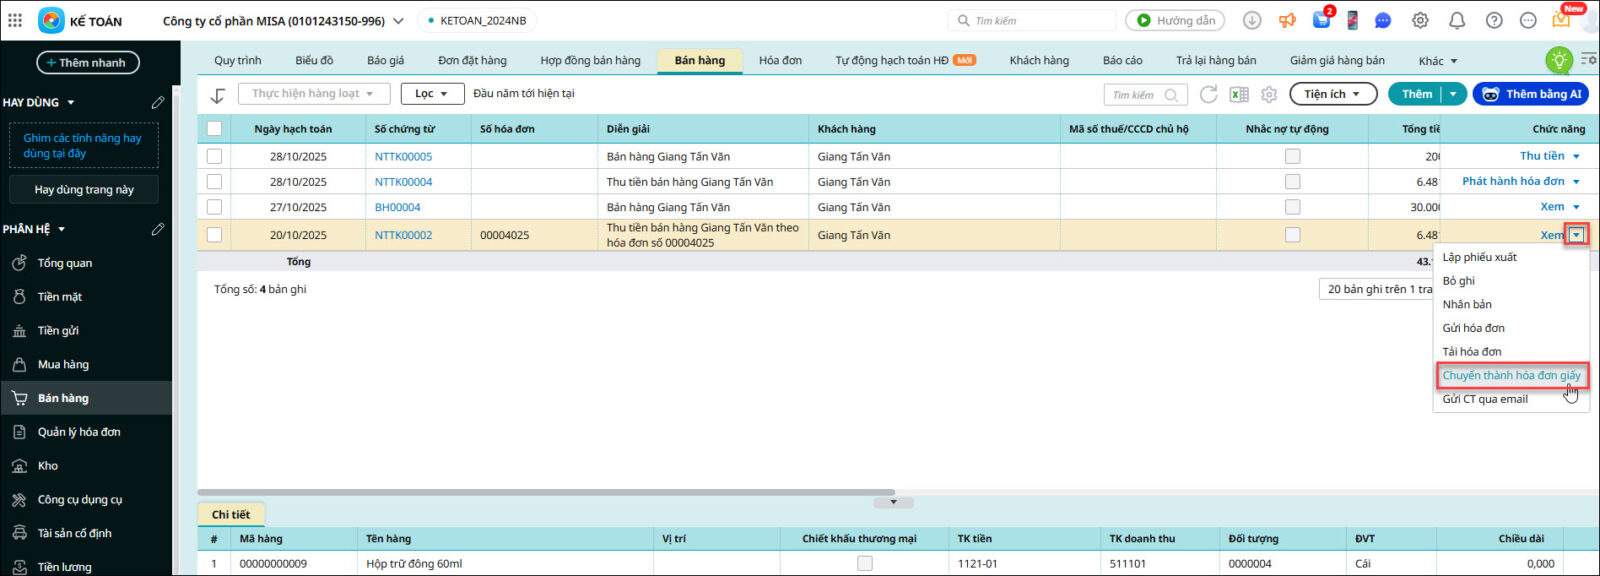The width and height of the screenshot is (1600, 576).
Task: Open notifications bell icon
Action: [1457, 20]
